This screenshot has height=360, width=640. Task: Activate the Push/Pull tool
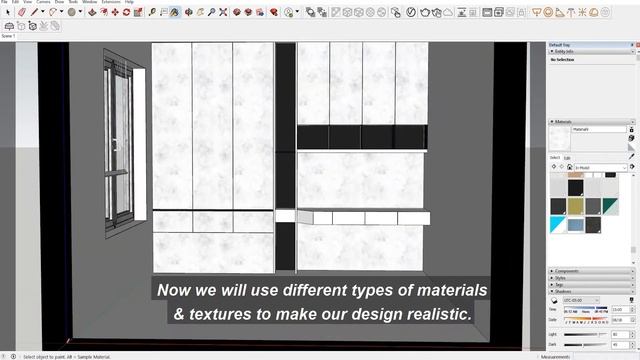point(92,12)
